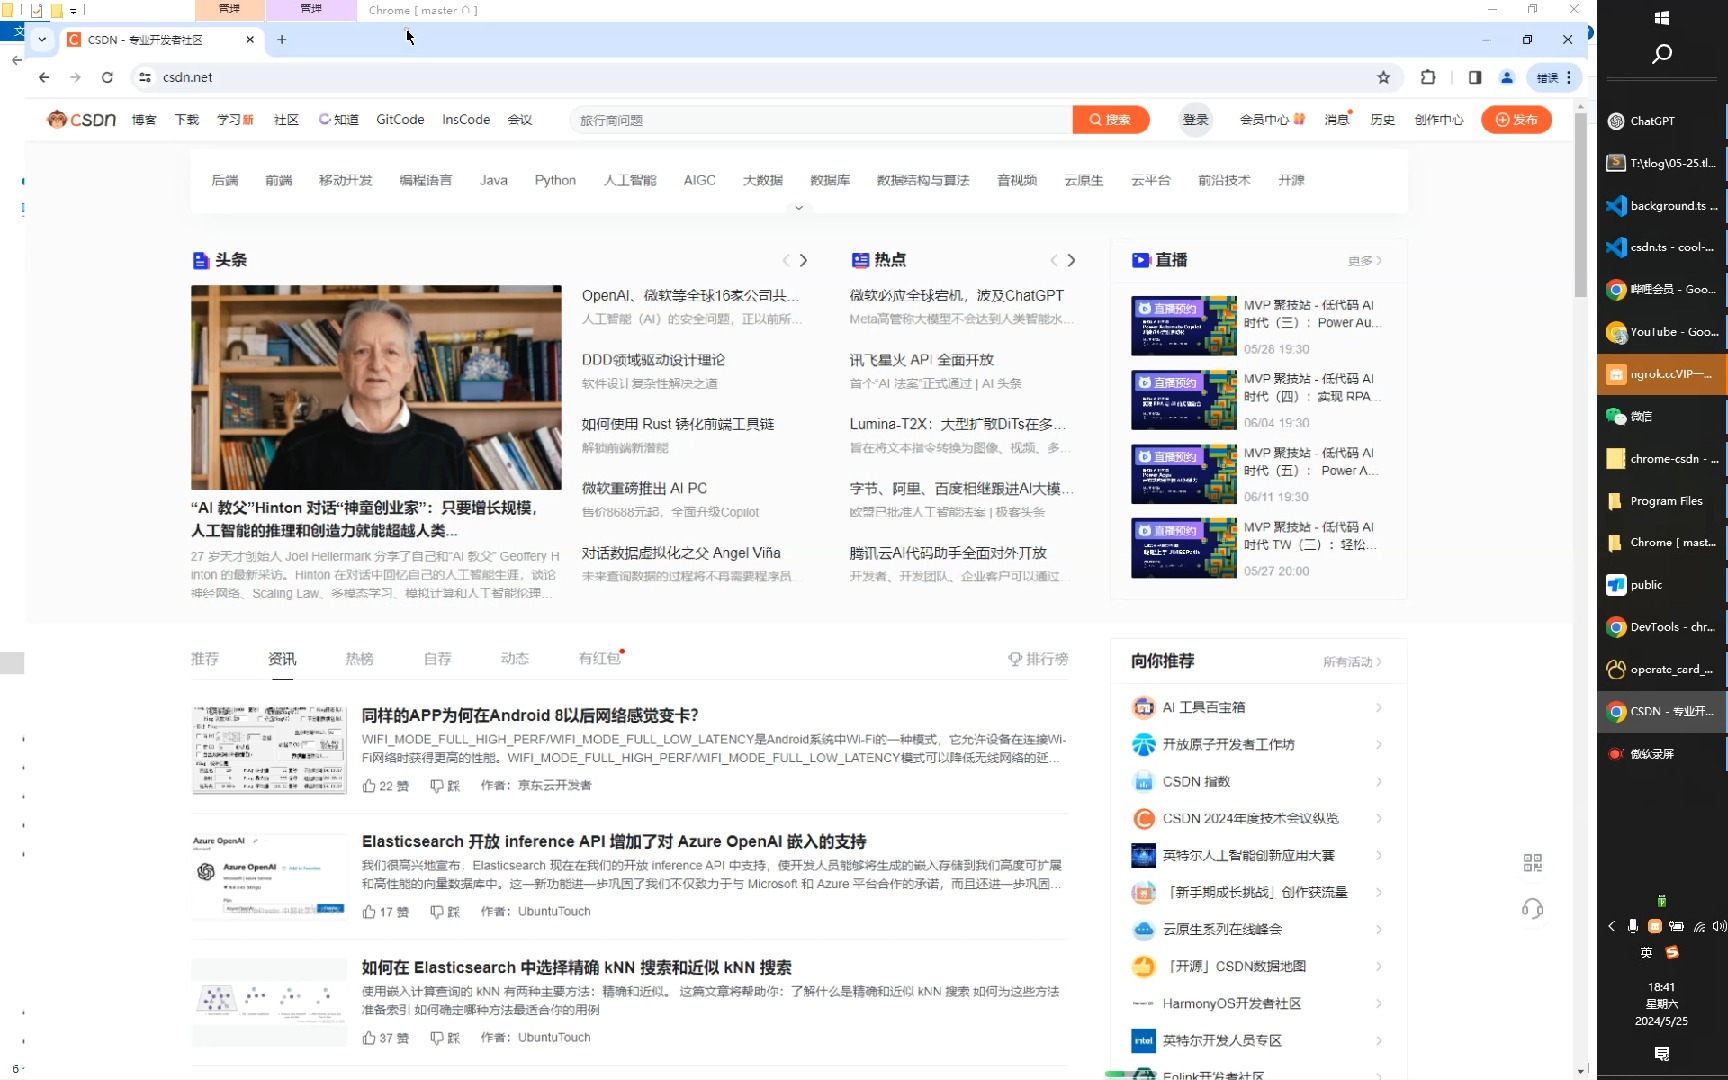Select AIGC category in navigation
Screen dimensions: 1728x1080
(700, 181)
